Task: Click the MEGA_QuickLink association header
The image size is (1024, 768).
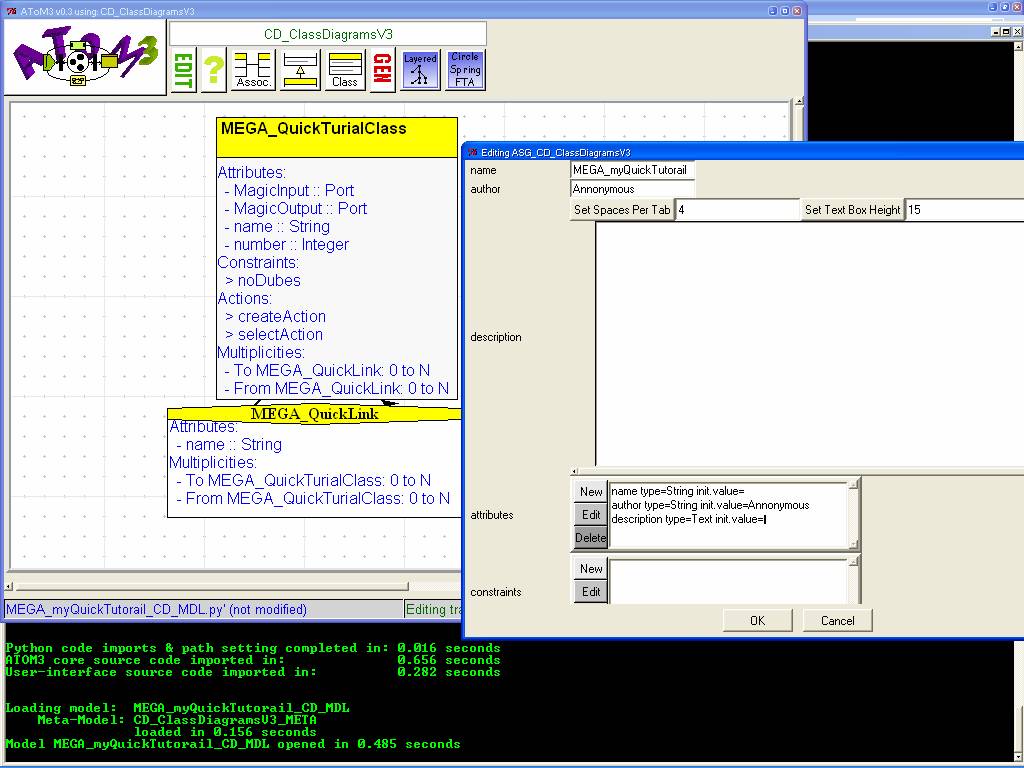Action: [315, 414]
